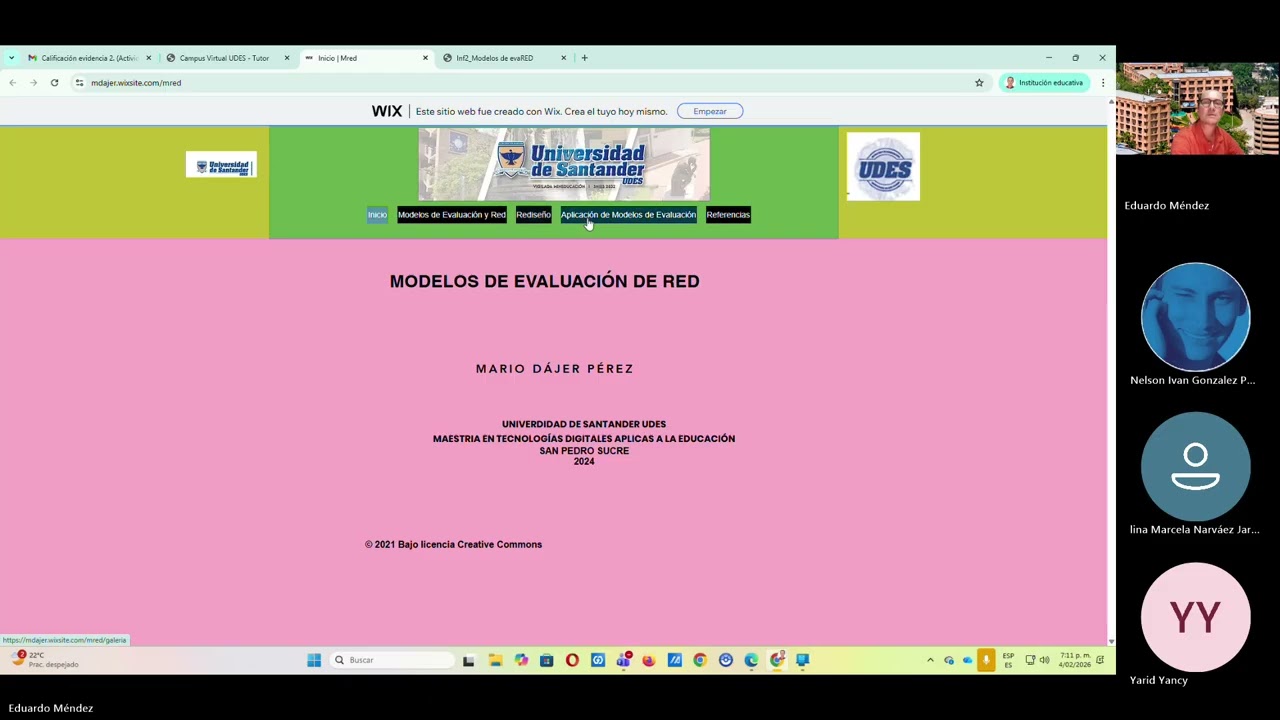Go back in the browser
Image resolution: width=1280 pixels, height=720 pixels.
(x=12, y=83)
